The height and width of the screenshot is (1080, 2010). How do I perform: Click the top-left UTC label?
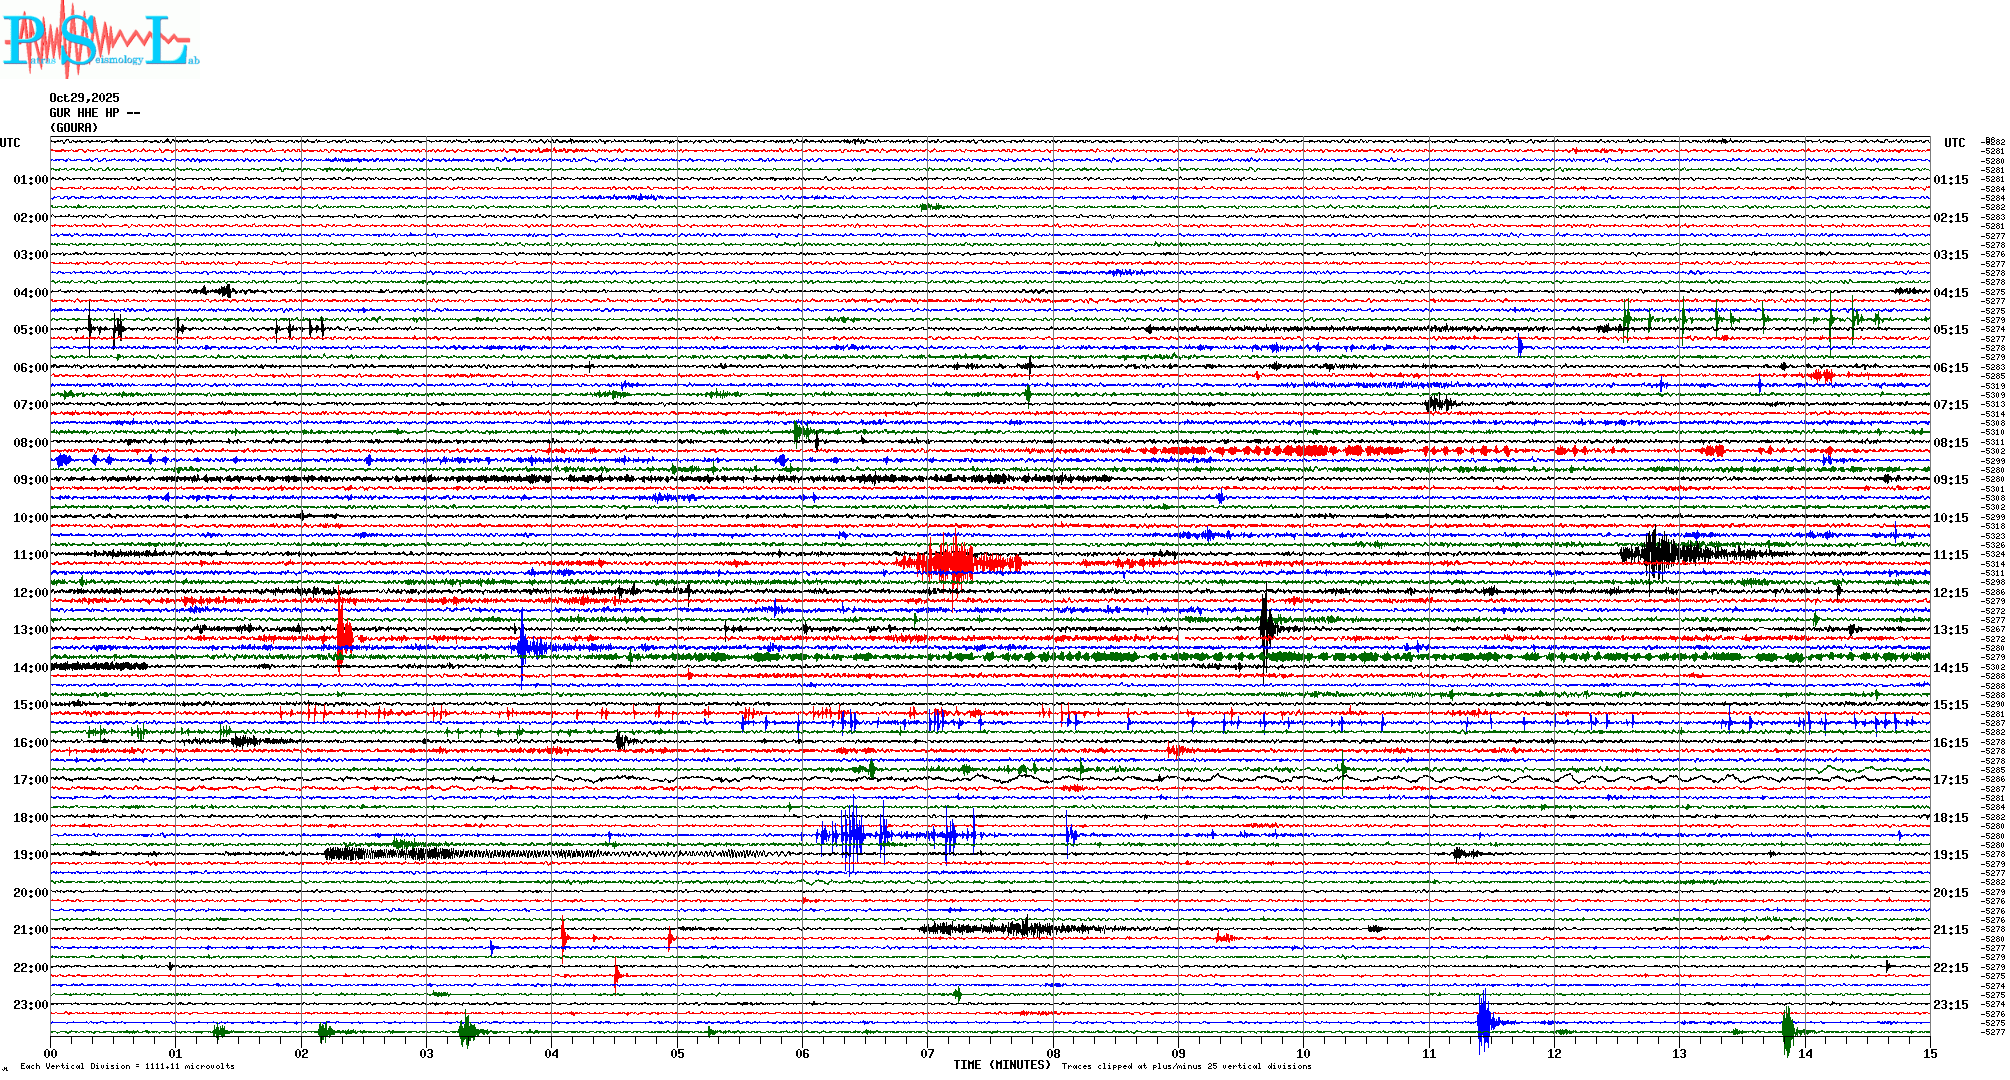(x=10, y=143)
